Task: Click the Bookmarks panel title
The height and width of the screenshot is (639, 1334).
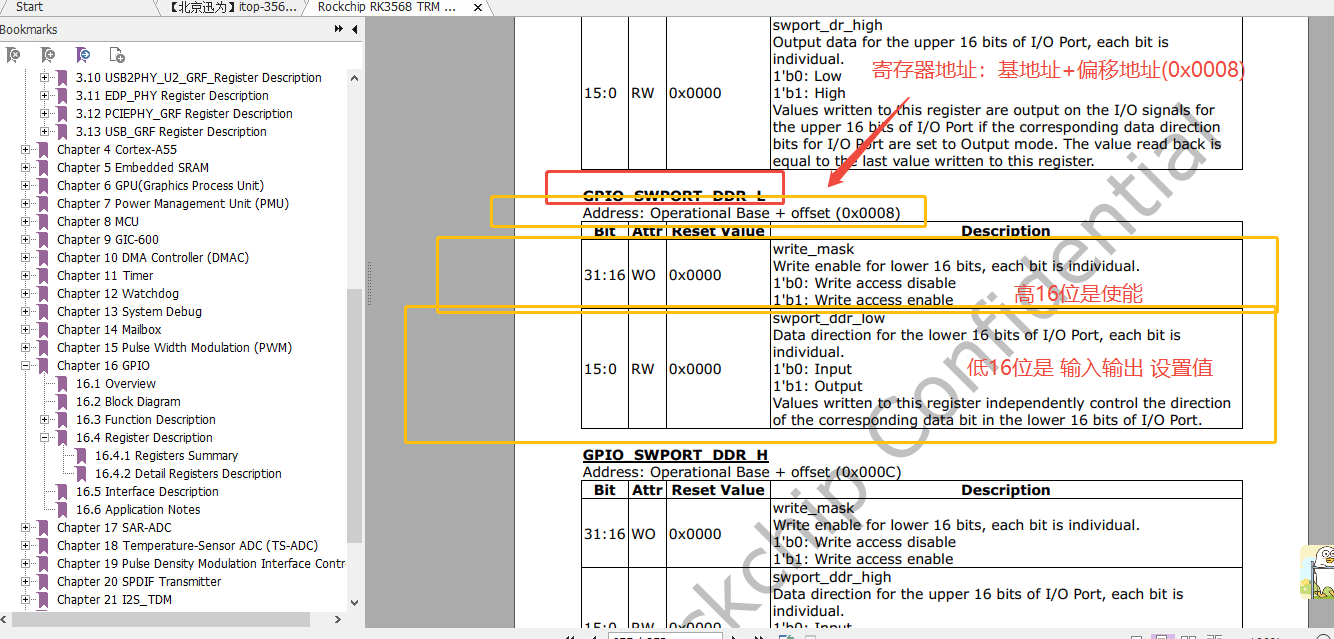Action: 29,30
